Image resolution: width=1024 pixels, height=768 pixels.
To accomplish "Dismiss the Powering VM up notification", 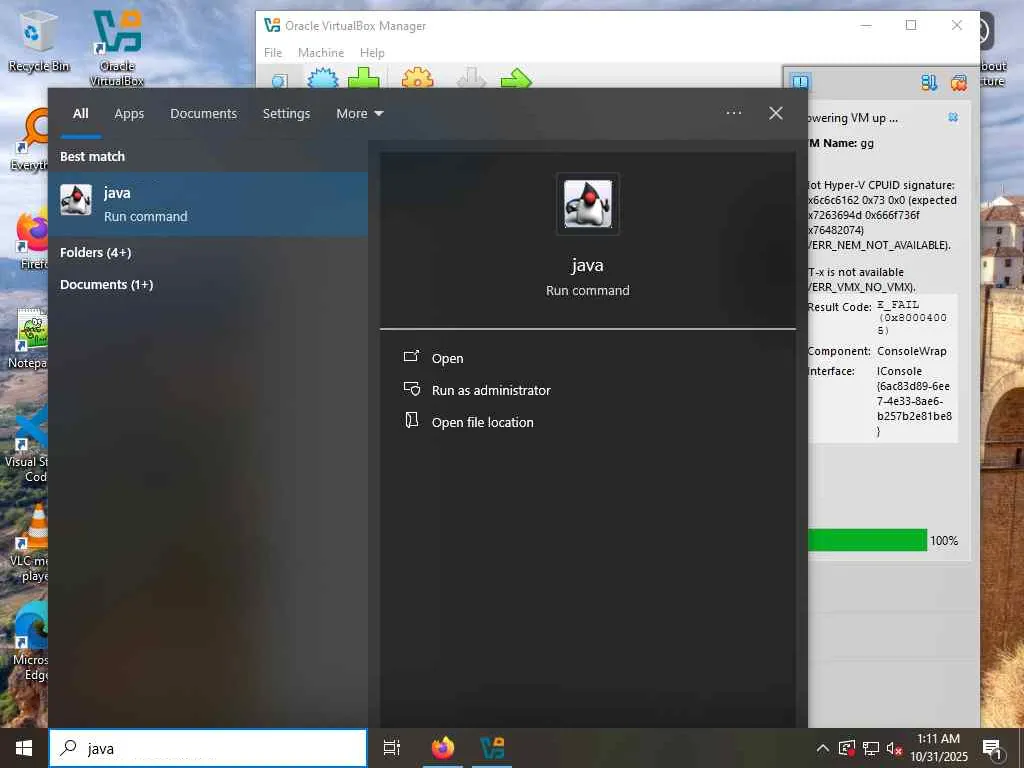I will (953, 118).
